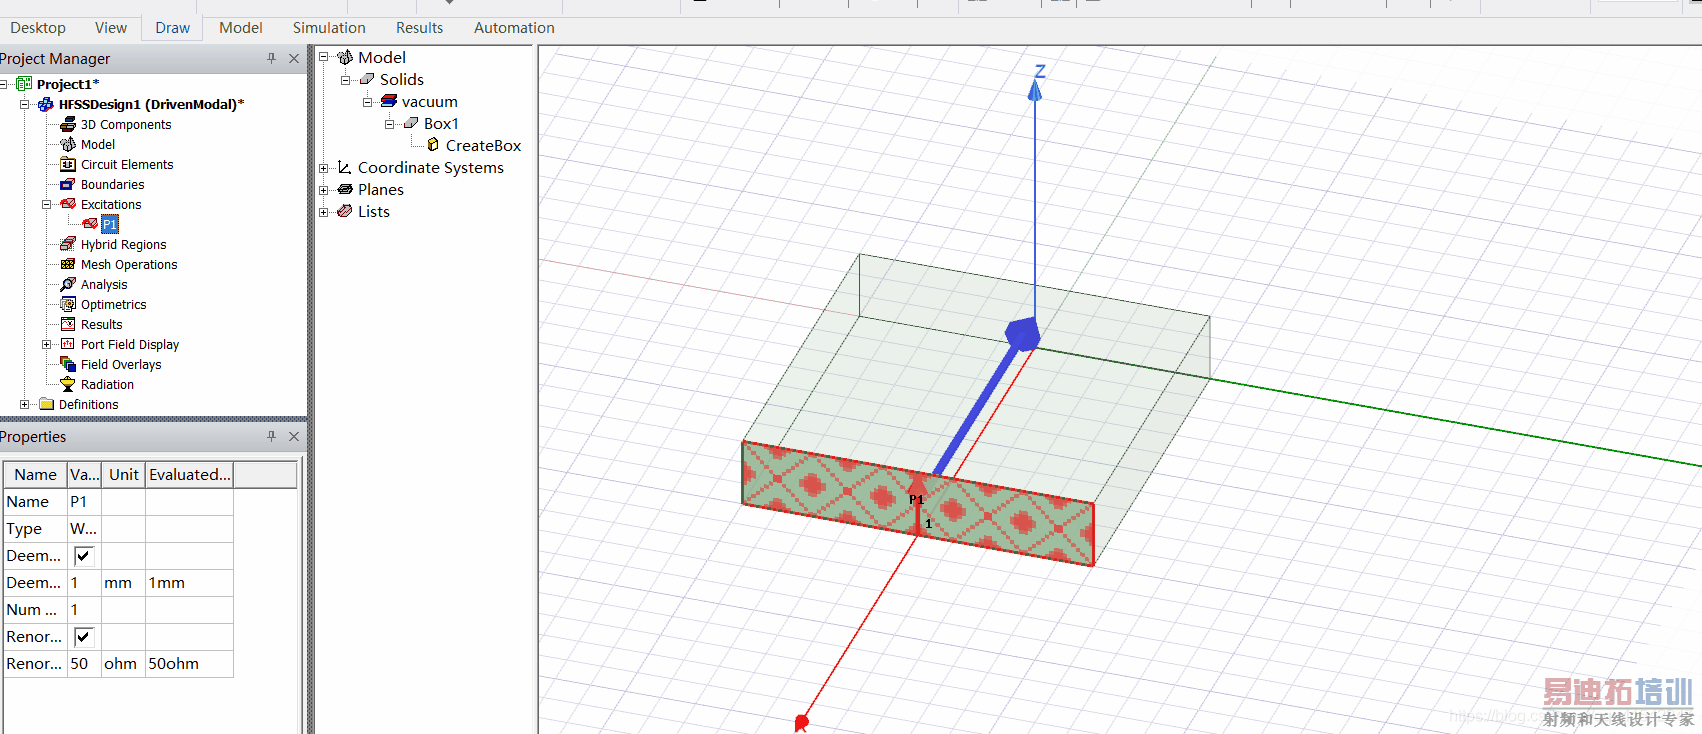Click the "ohm" unit cell
The height and width of the screenshot is (734, 1702).
click(124, 664)
